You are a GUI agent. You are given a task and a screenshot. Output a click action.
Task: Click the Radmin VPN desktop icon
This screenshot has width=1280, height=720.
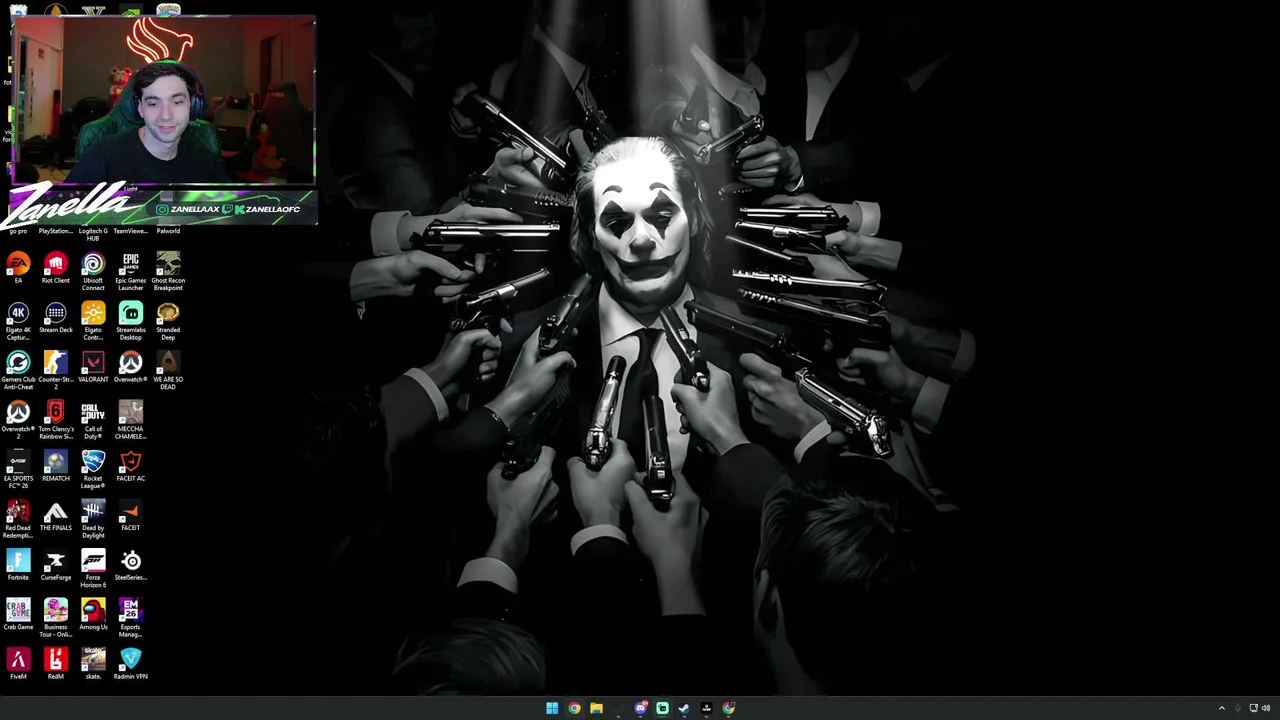tap(131, 664)
